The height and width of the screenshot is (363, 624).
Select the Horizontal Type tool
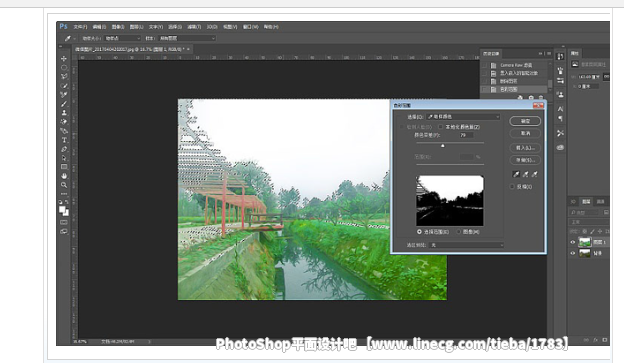coord(64,140)
